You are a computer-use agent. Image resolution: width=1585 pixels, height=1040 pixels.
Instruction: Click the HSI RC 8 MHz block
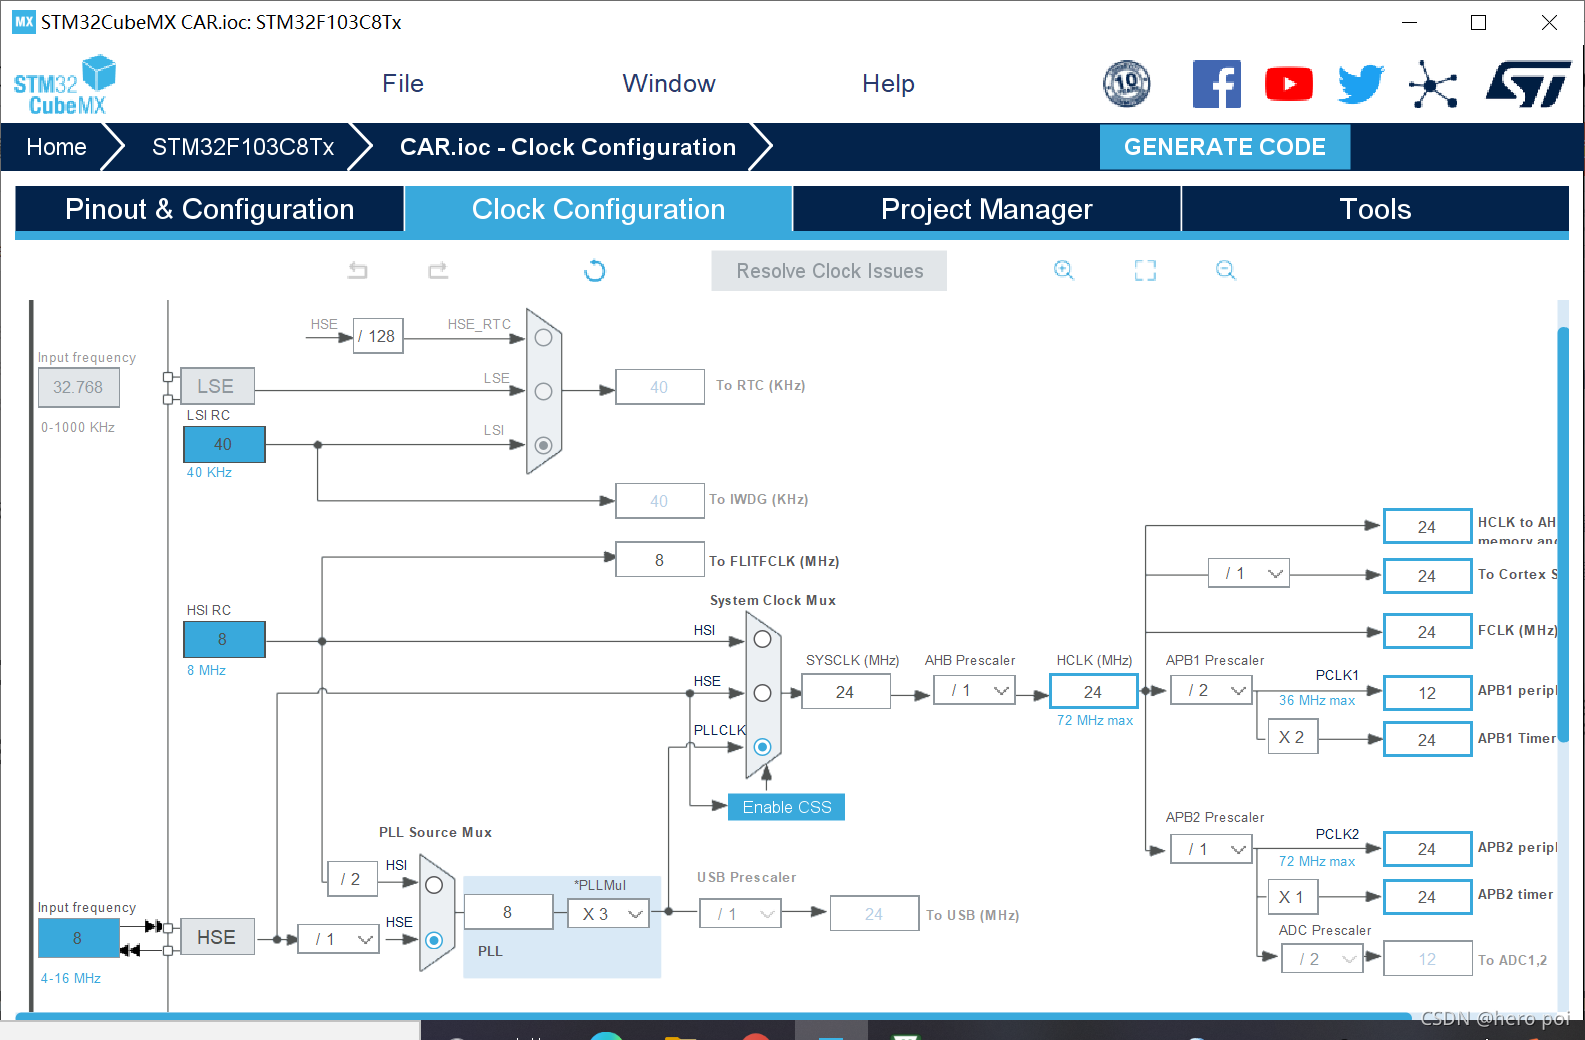pyautogui.click(x=224, y=639)
